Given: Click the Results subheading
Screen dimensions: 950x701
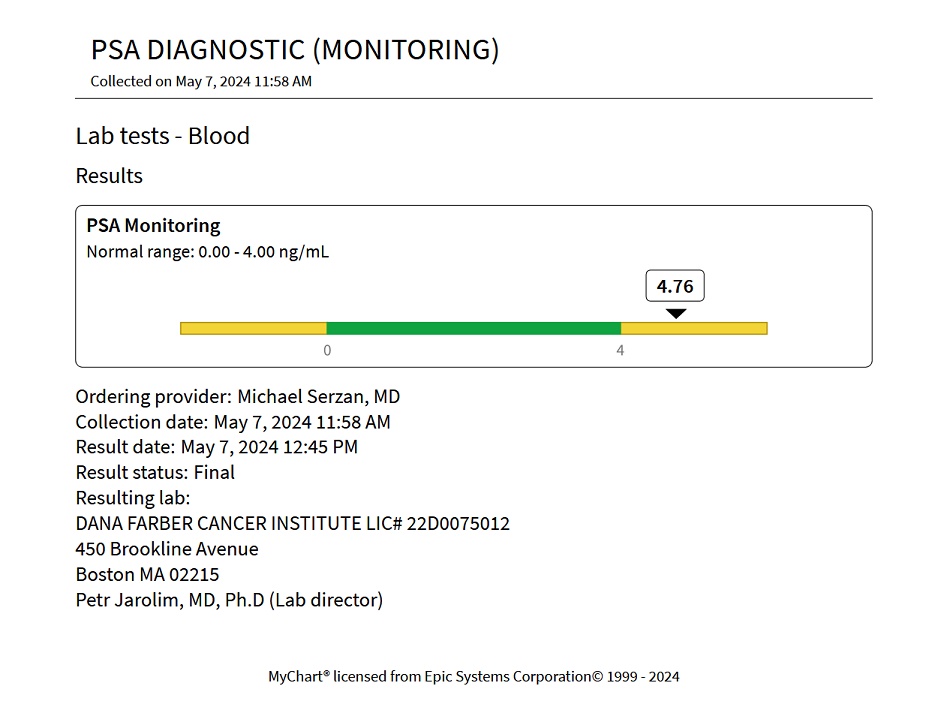Looking at the screenshot, I should (x=109, y=176).
